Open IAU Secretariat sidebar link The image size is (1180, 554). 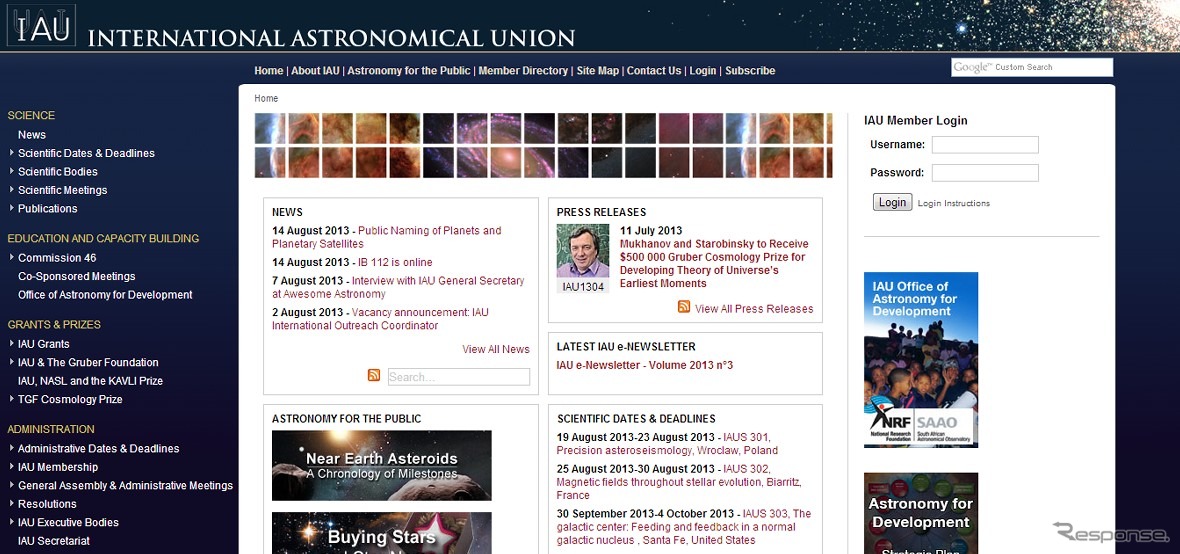coord(53,541)
